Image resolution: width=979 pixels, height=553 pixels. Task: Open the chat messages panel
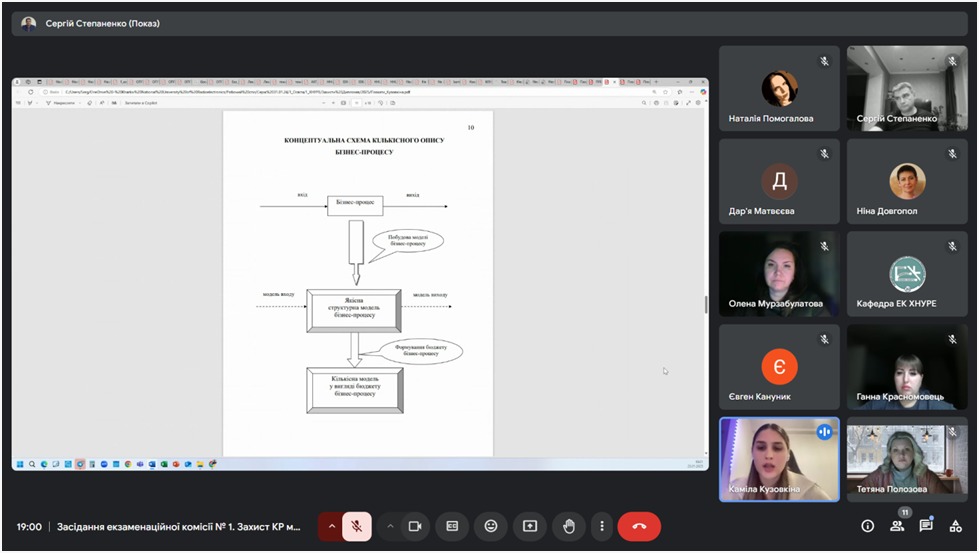click(926, 526)
